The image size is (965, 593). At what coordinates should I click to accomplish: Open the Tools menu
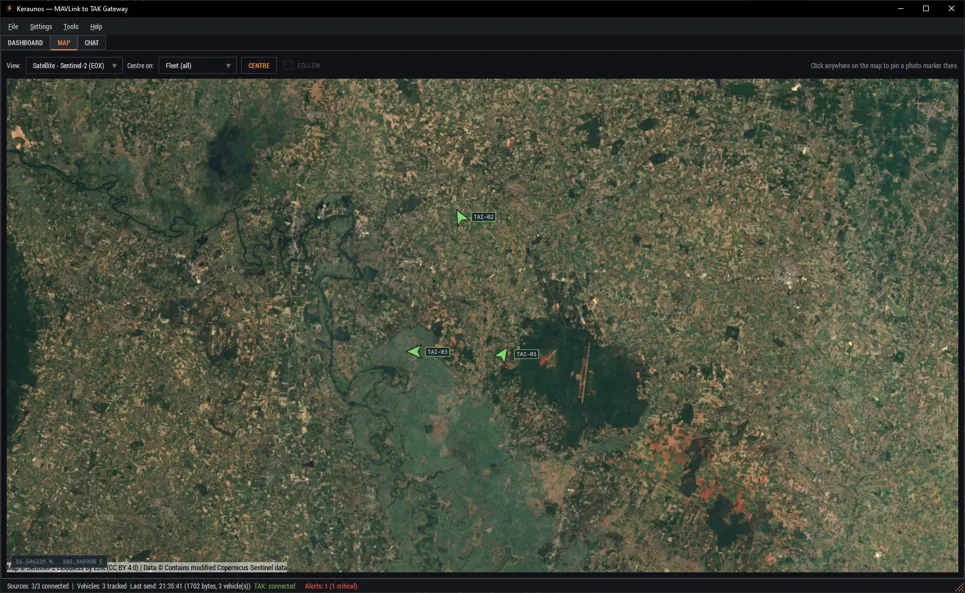tap(71, 26)
